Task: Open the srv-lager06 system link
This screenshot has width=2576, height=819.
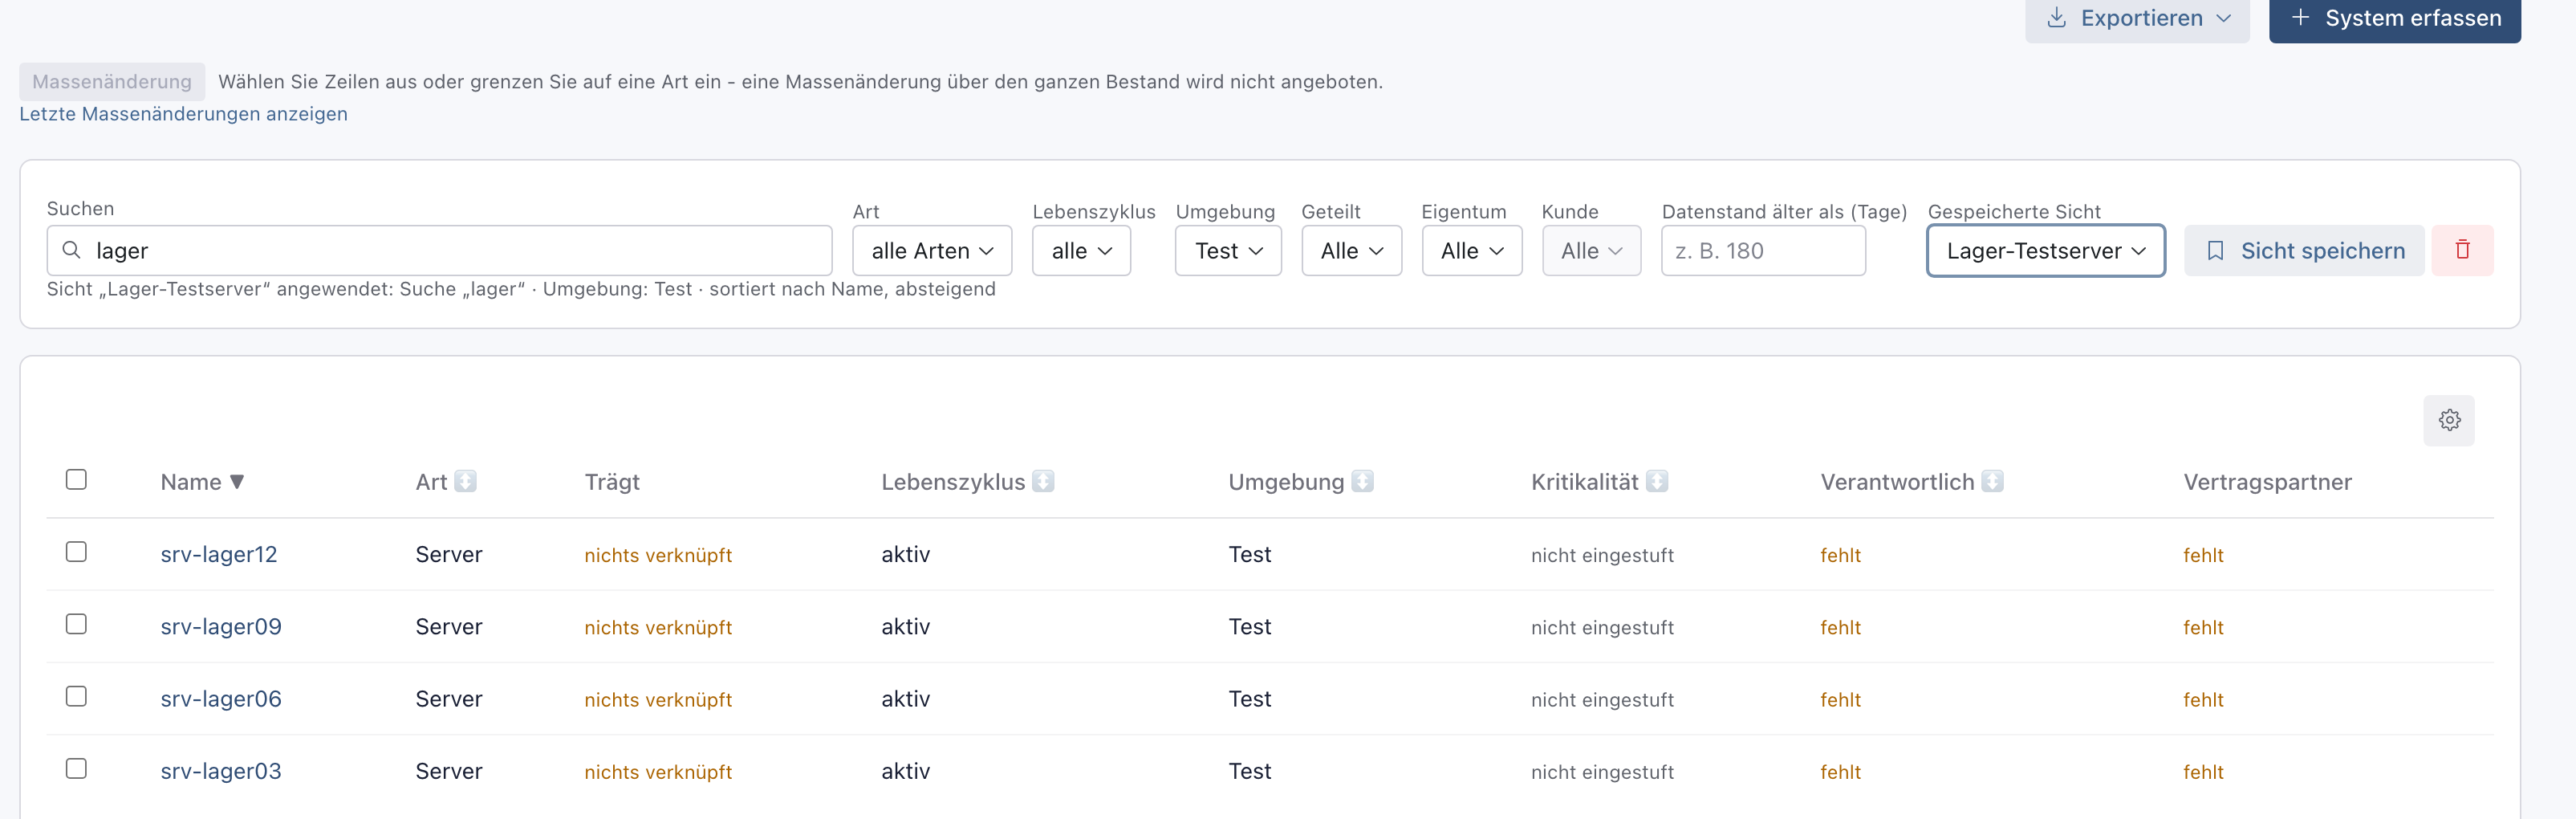Action: pos(221,698)
